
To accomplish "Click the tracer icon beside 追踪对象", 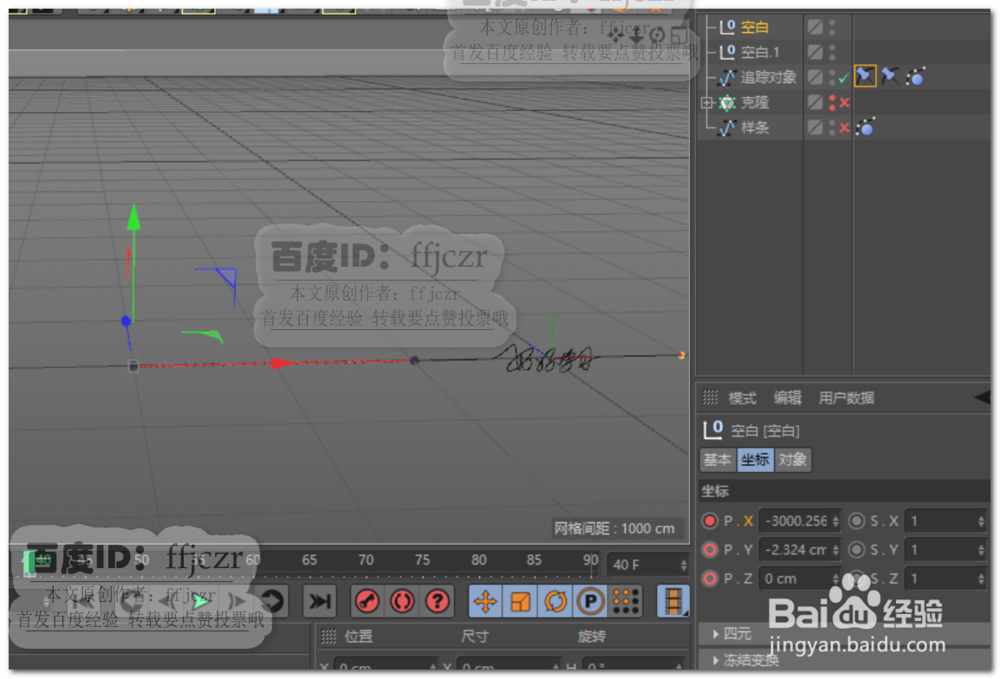I will 726,77.
